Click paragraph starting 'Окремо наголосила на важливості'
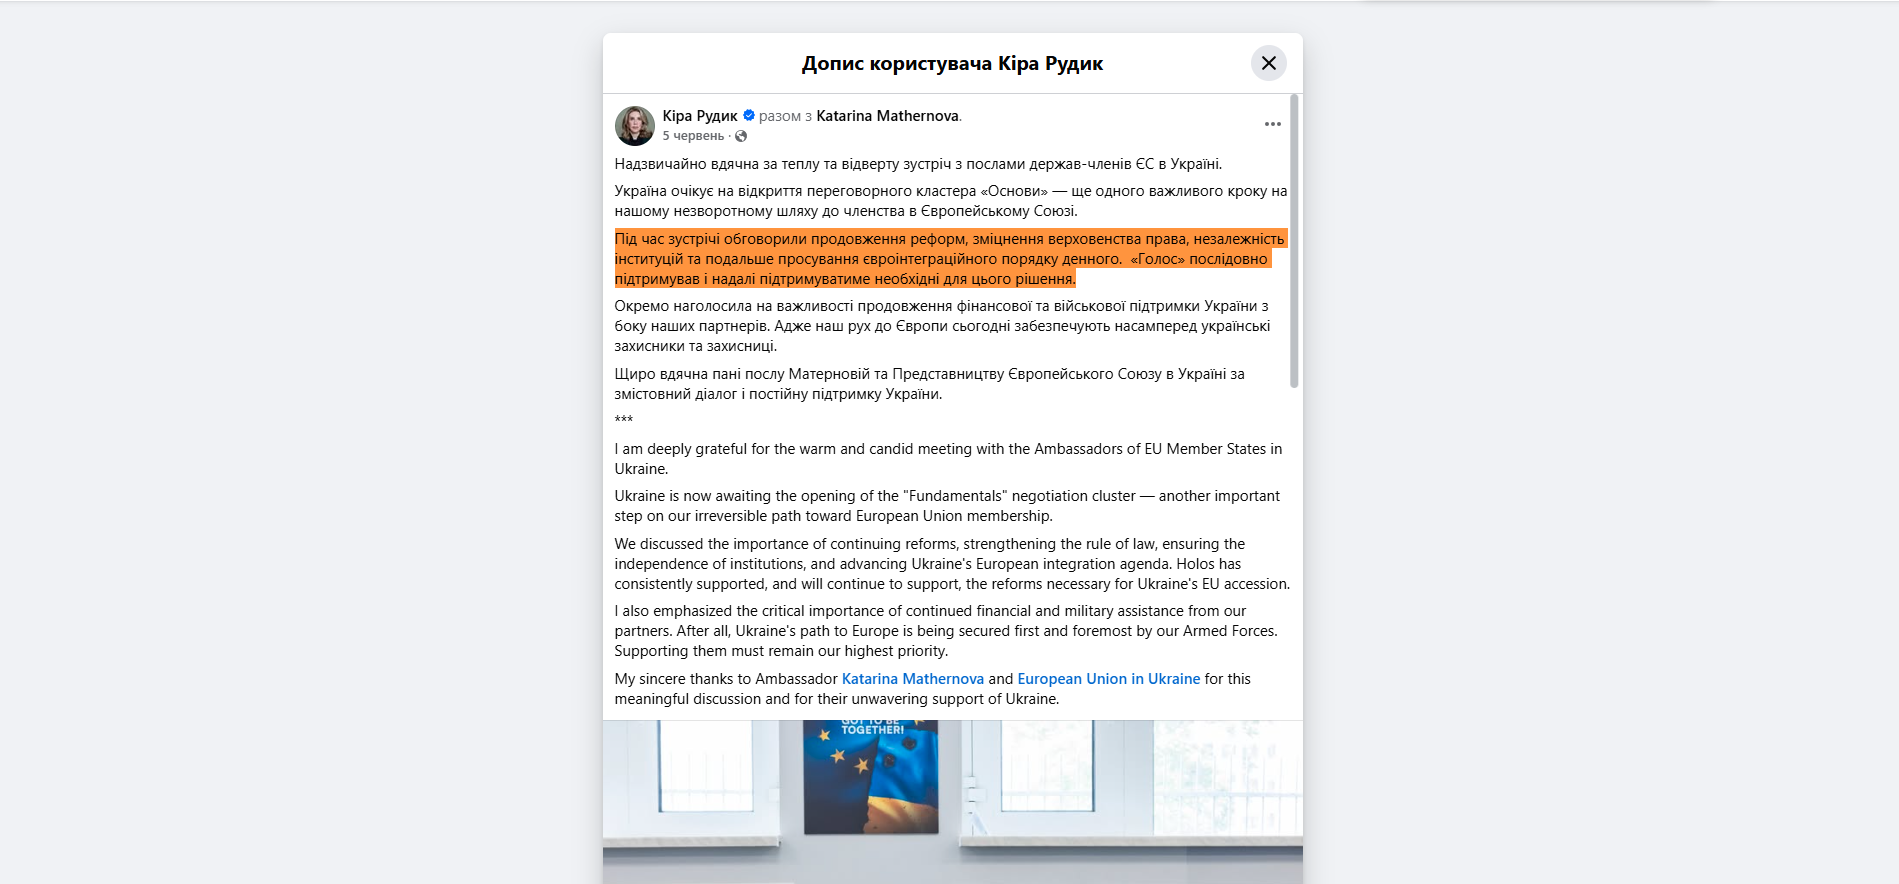The height and width of the screenshot is (884, 1899). 942,326
